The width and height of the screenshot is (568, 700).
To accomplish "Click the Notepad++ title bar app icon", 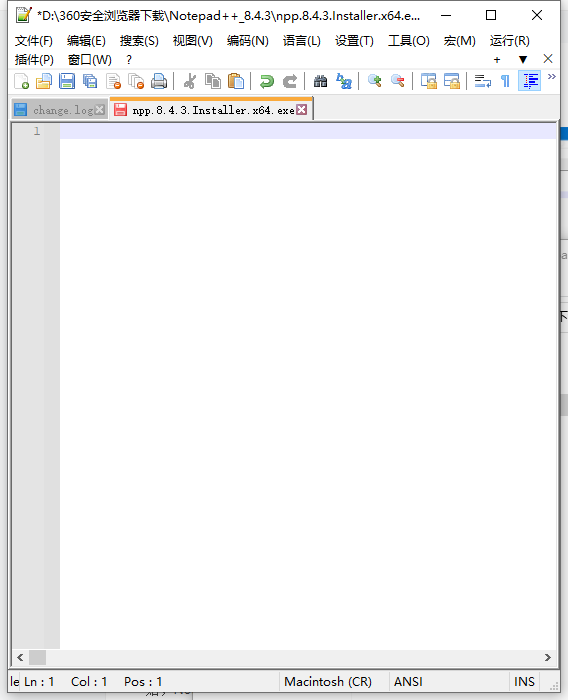I will coord(24,15).
